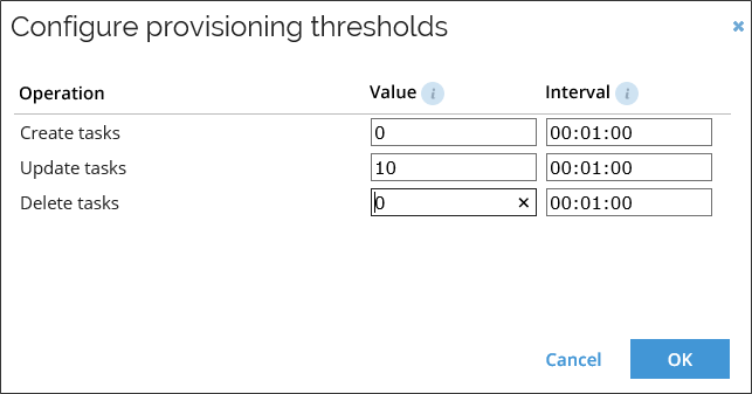
Task: Select the Update tasks row label
Action: pos(73,168)
